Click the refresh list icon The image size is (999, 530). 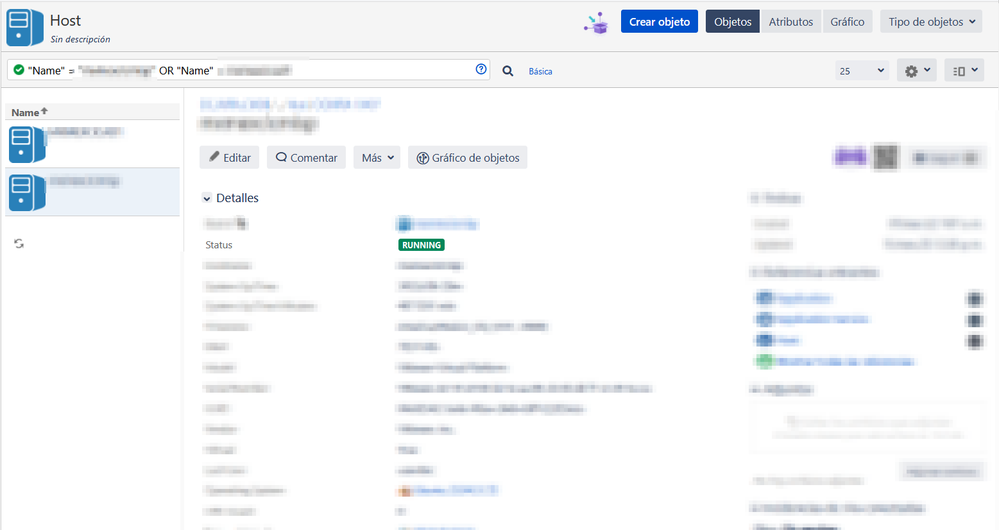[x=19, y=243]
